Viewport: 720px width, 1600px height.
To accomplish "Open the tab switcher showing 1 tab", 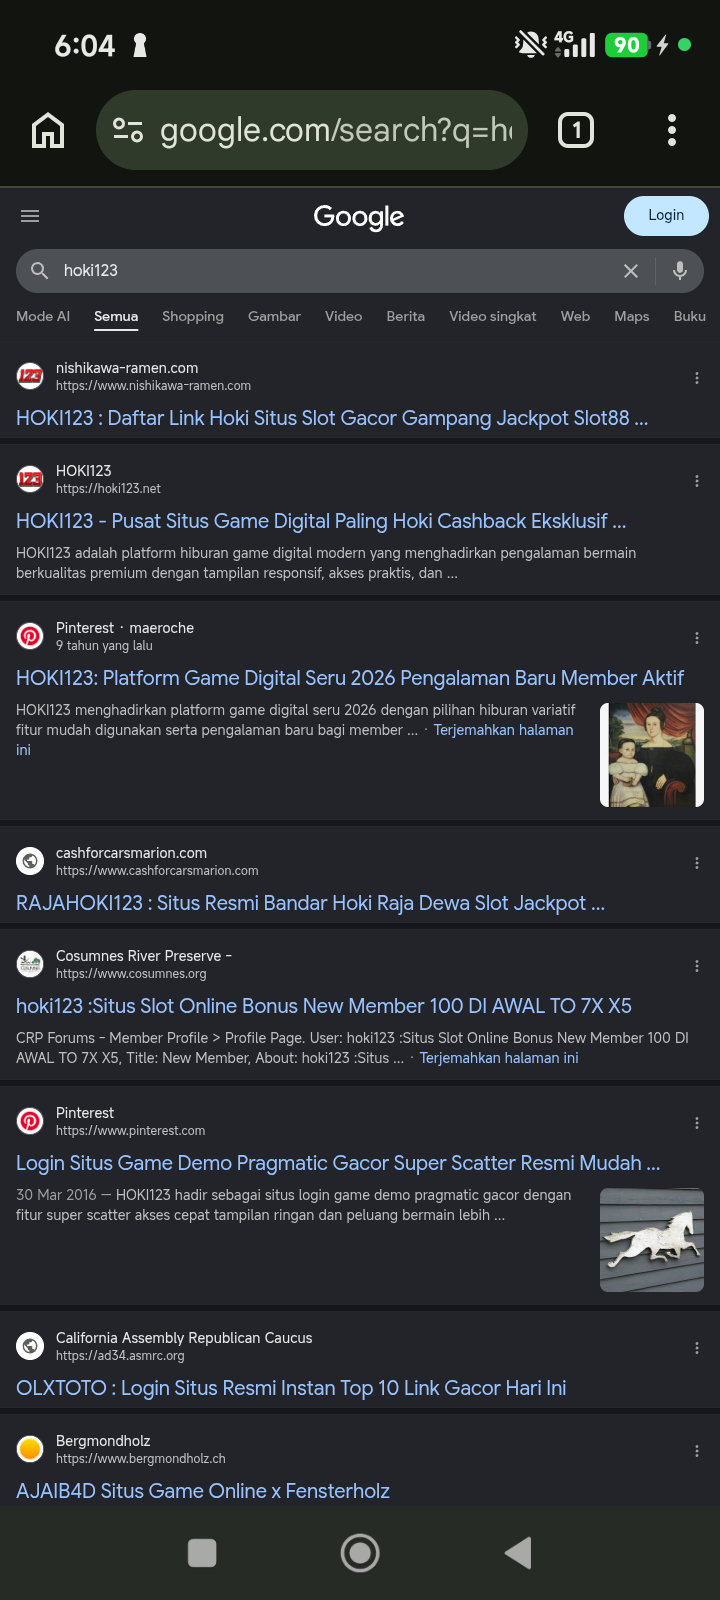I will [x=576, y=130].
